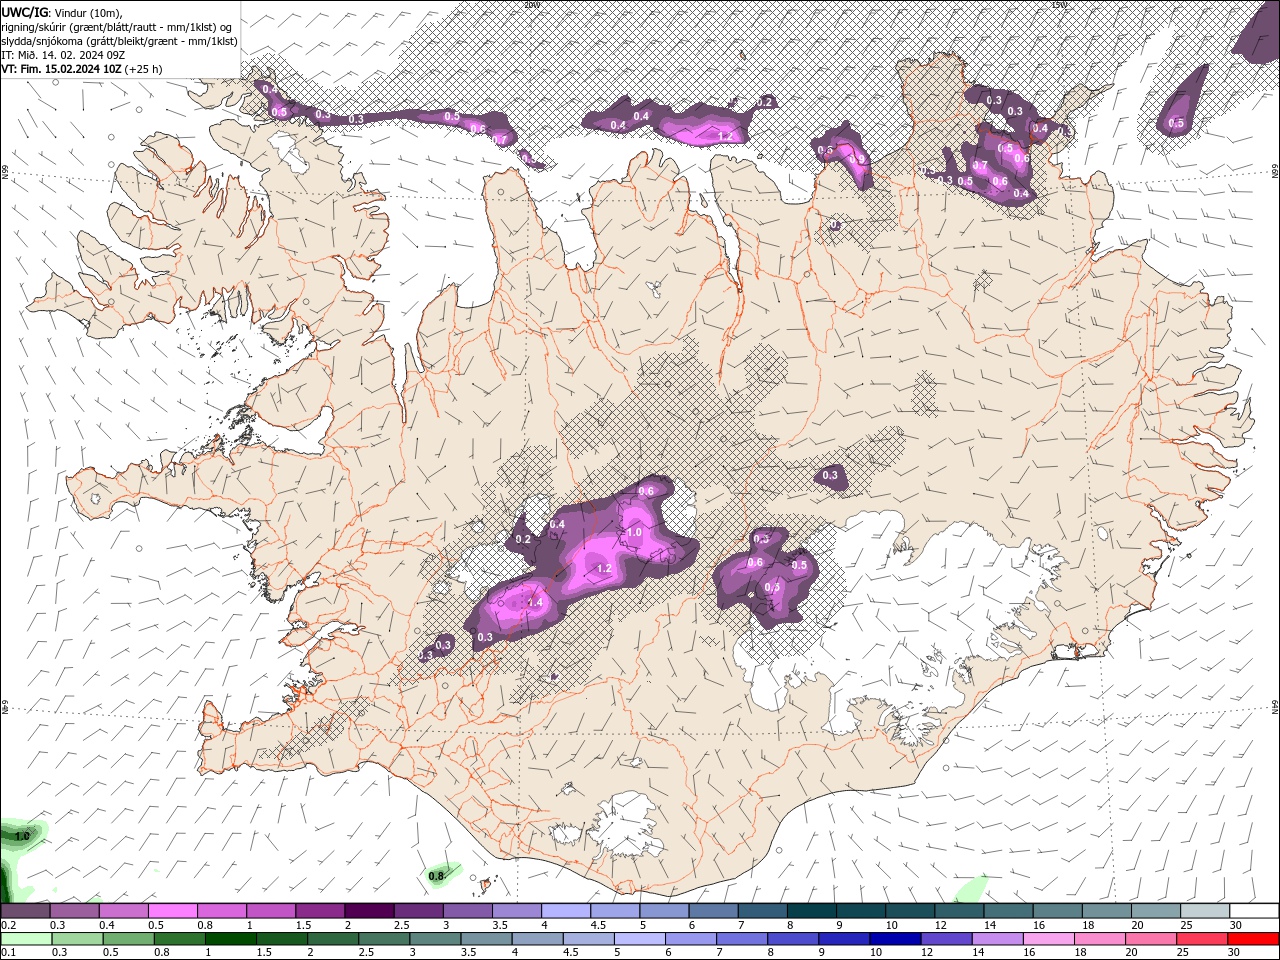Click the 'rigning/skúrir' legend description line
1280x960 pixels.
[x=117, y=27]
